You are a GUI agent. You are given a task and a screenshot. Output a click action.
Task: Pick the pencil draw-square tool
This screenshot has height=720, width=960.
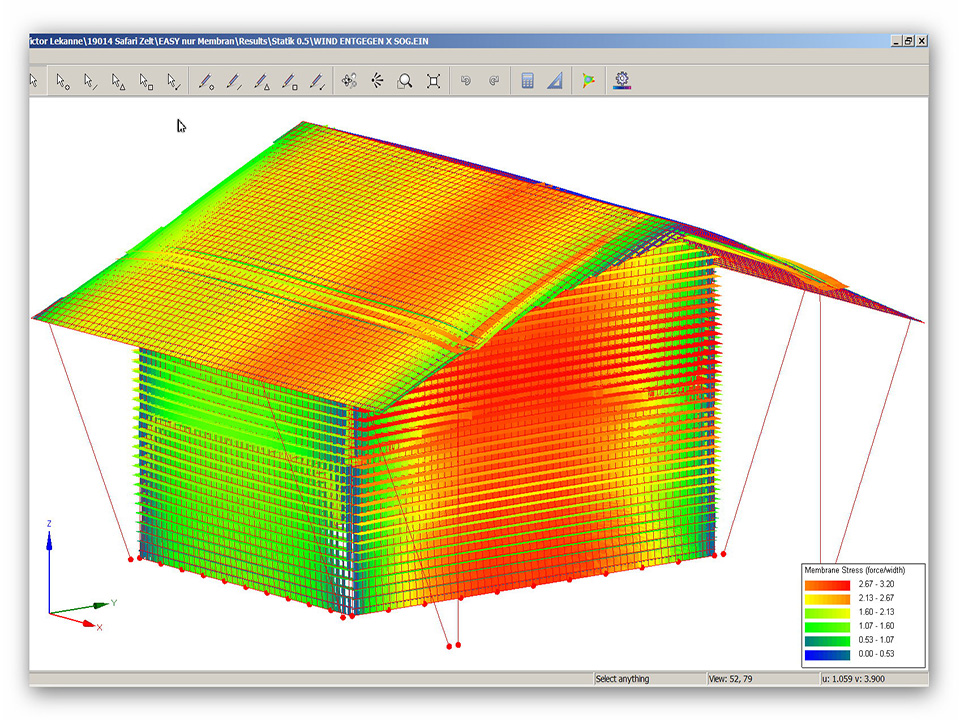[x=290, y=81]
